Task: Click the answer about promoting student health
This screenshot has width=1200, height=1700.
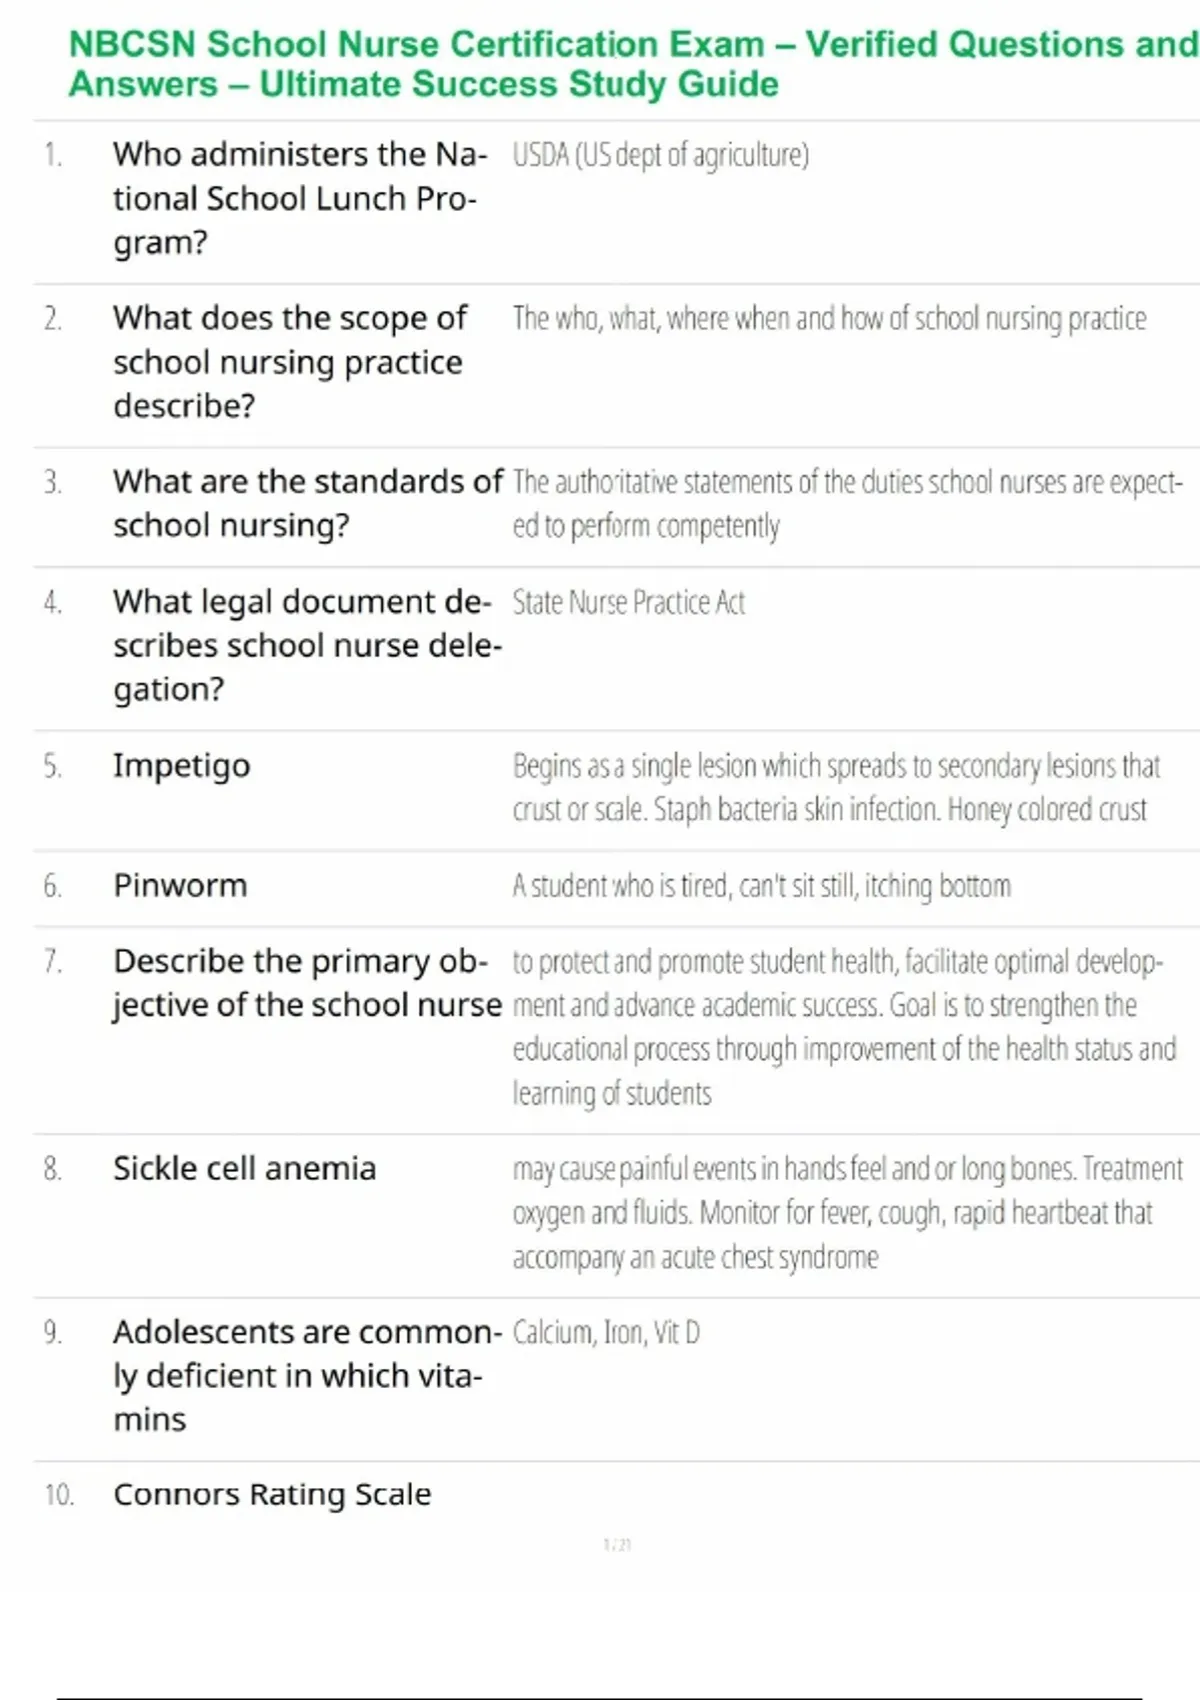Action: click(x=844, y=1027)
